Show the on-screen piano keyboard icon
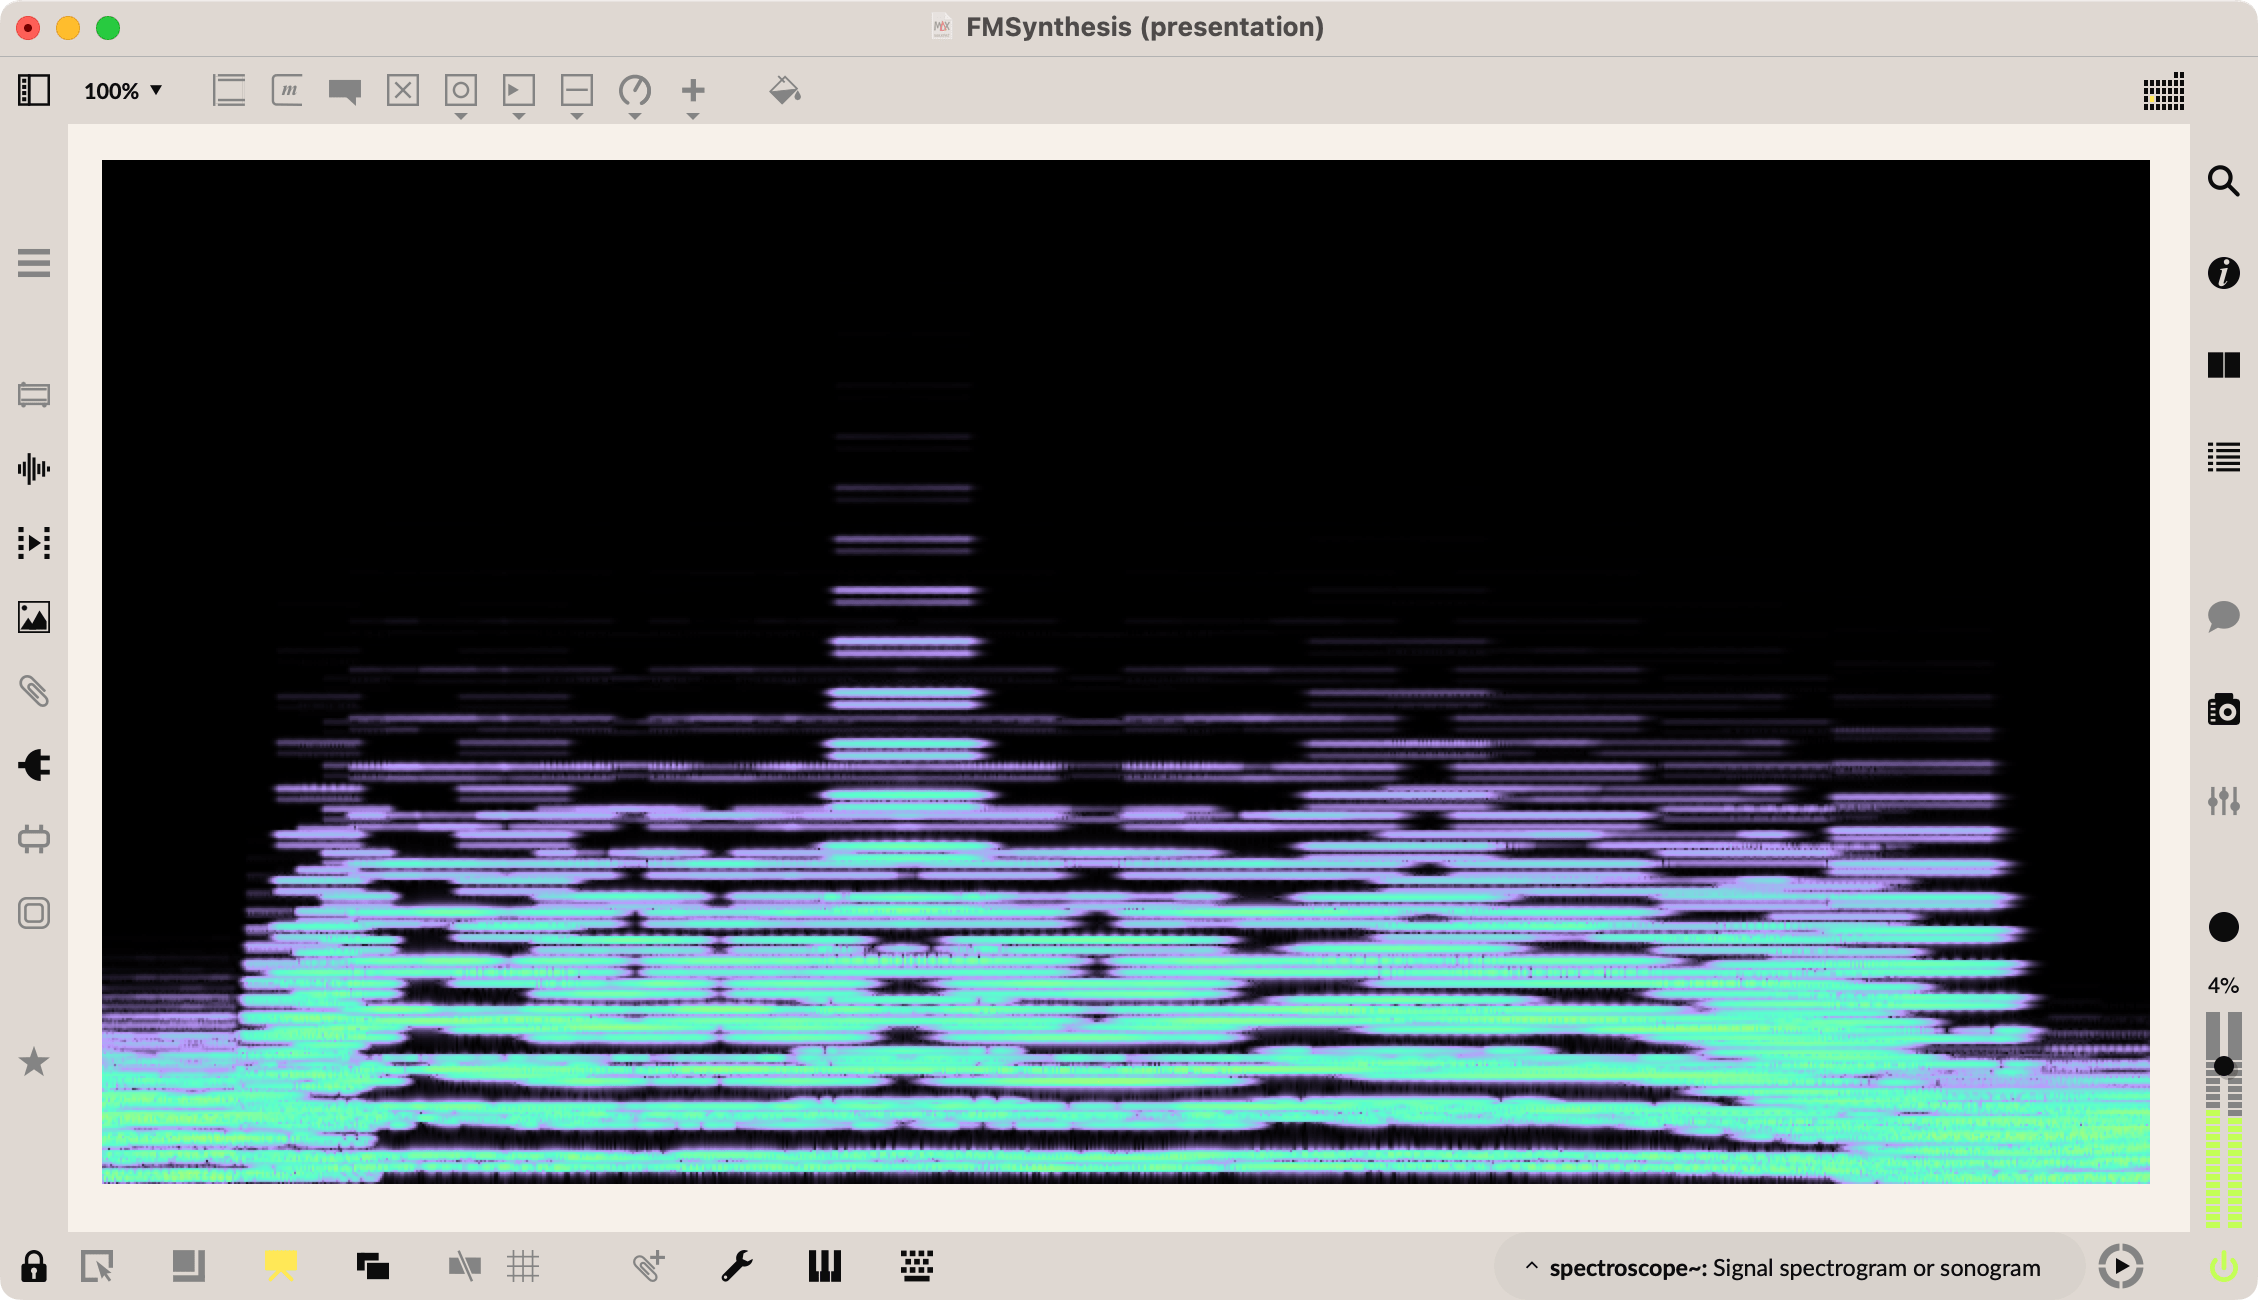Viewport: 2258px width, 1300px height. pyautogui.click(x=824, y=1266)
